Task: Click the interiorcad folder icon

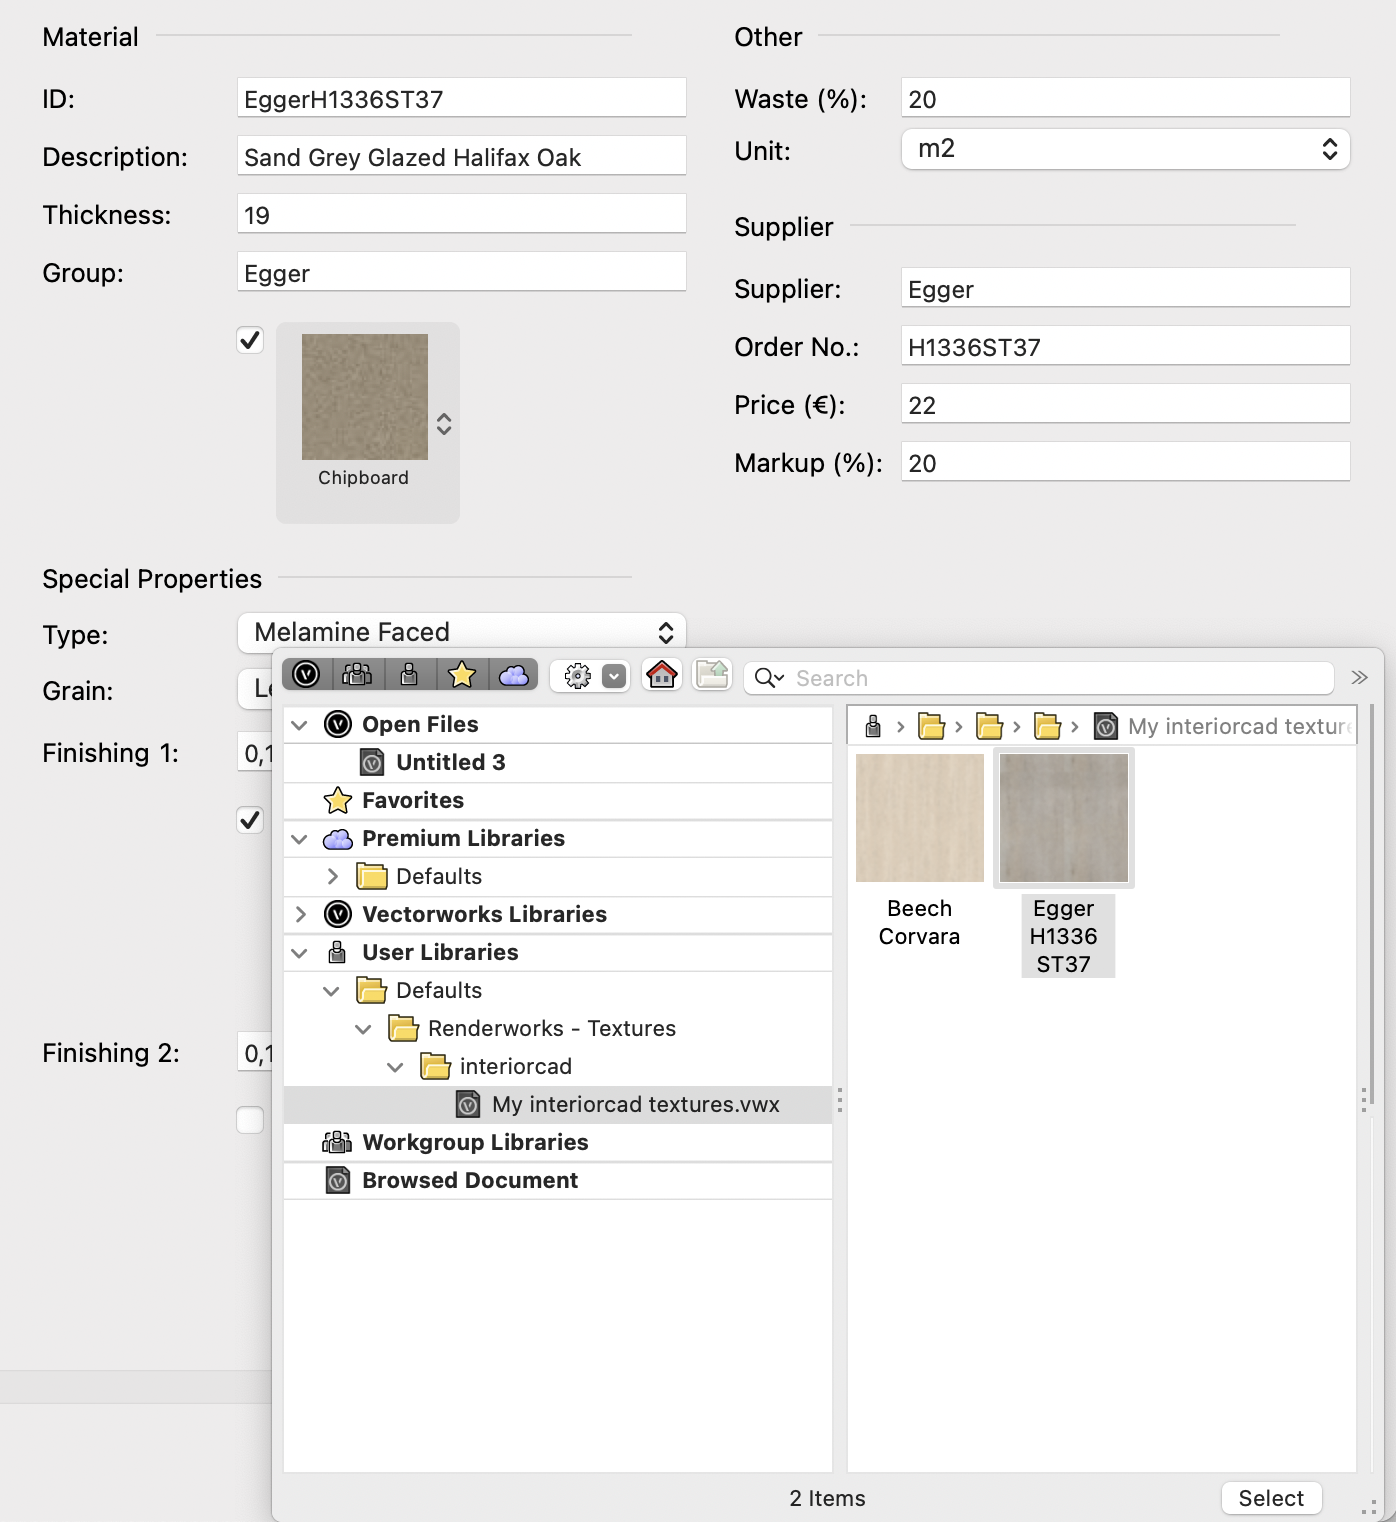Action: [435, 1066]
